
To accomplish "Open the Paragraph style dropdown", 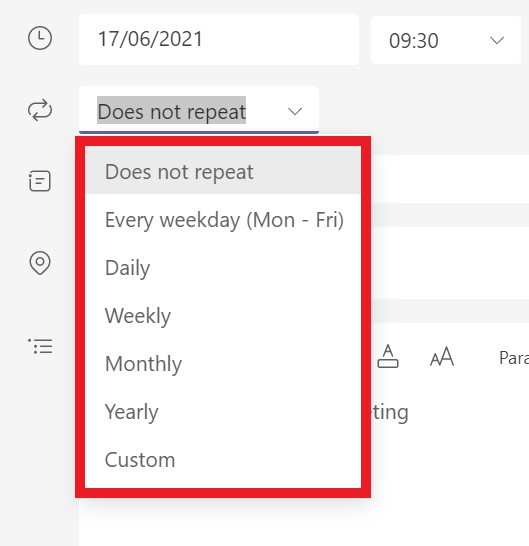I will (x=514, y=358).
